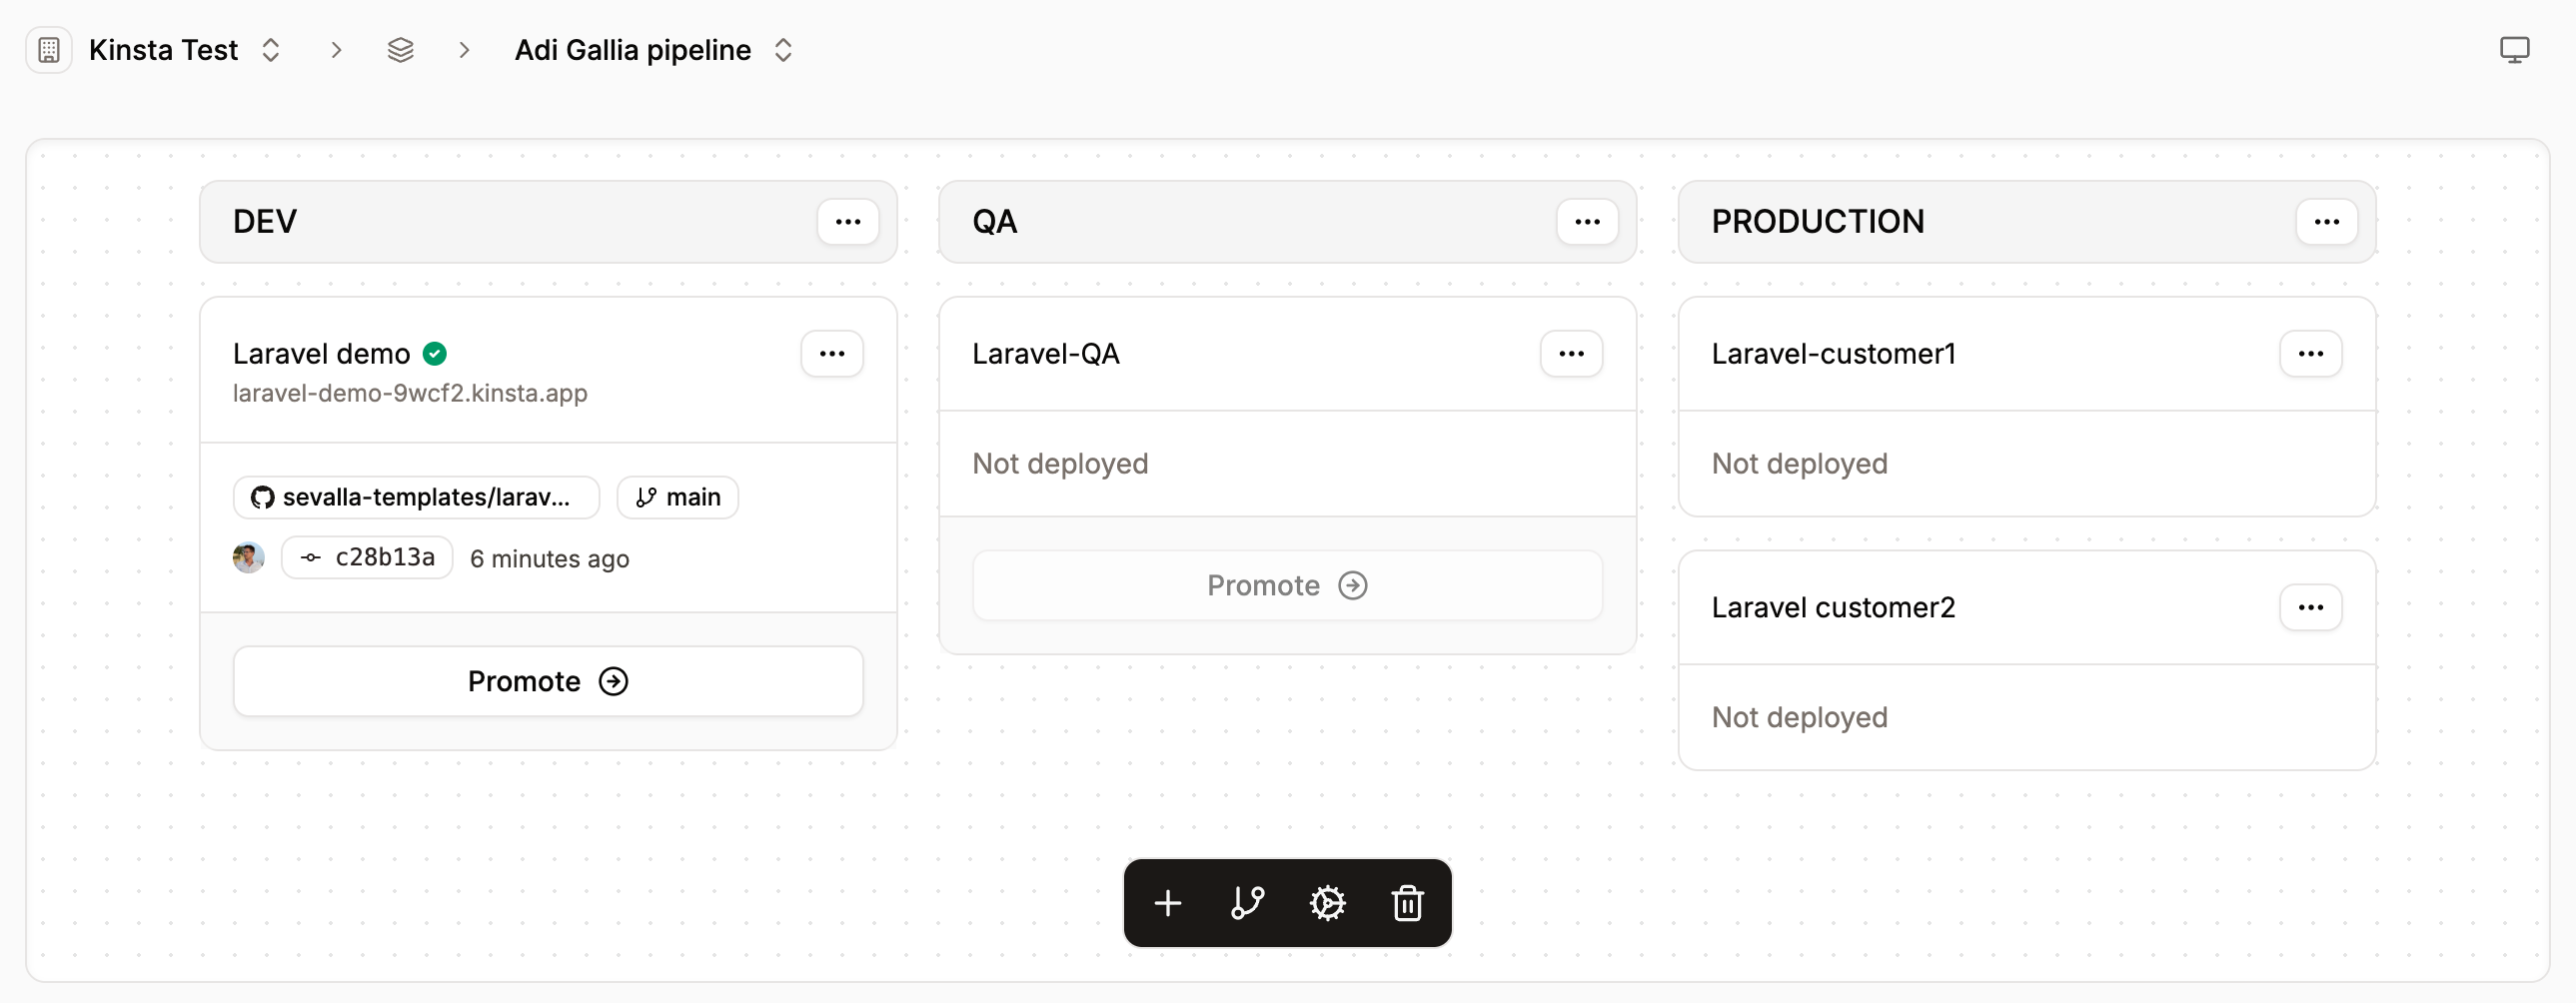The image size is (2576, 1003).
Task: Open the Laravel-QA app options menu
Action: click(1571, 353)
